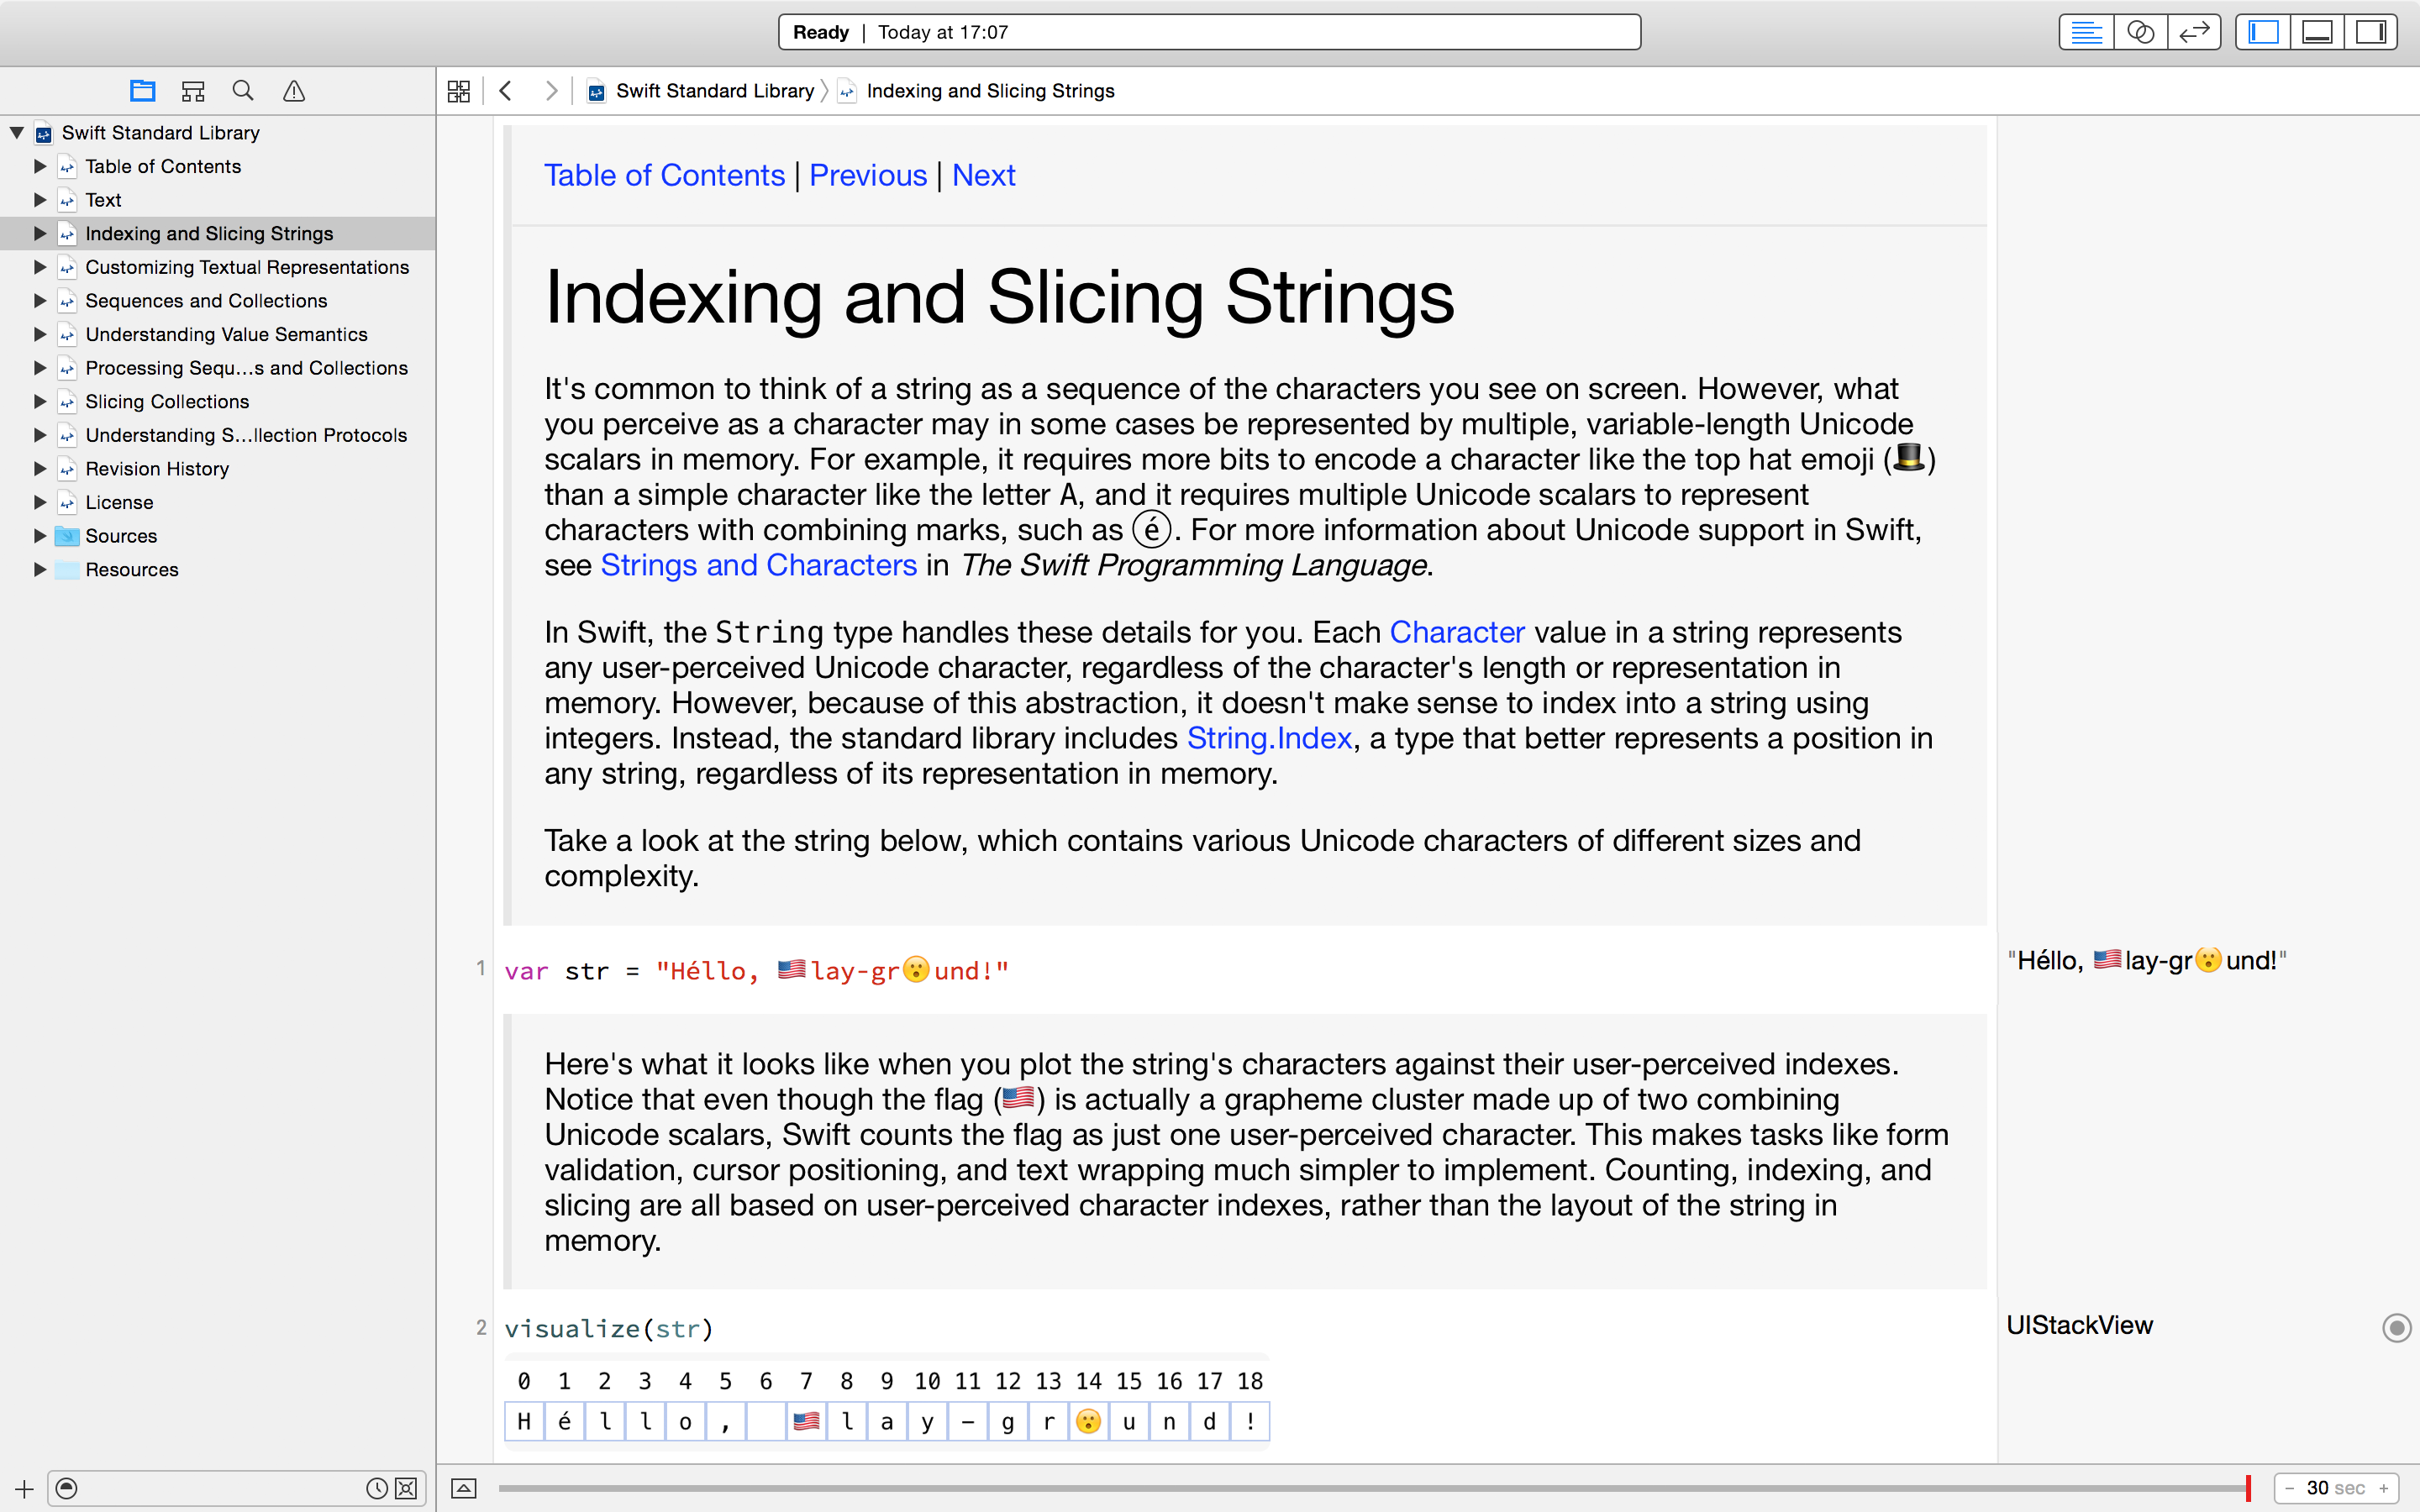The width and height of the screenshot is (2420, 1512).
Task: Open the Strings and Characters link
Action: coord(758,565)
